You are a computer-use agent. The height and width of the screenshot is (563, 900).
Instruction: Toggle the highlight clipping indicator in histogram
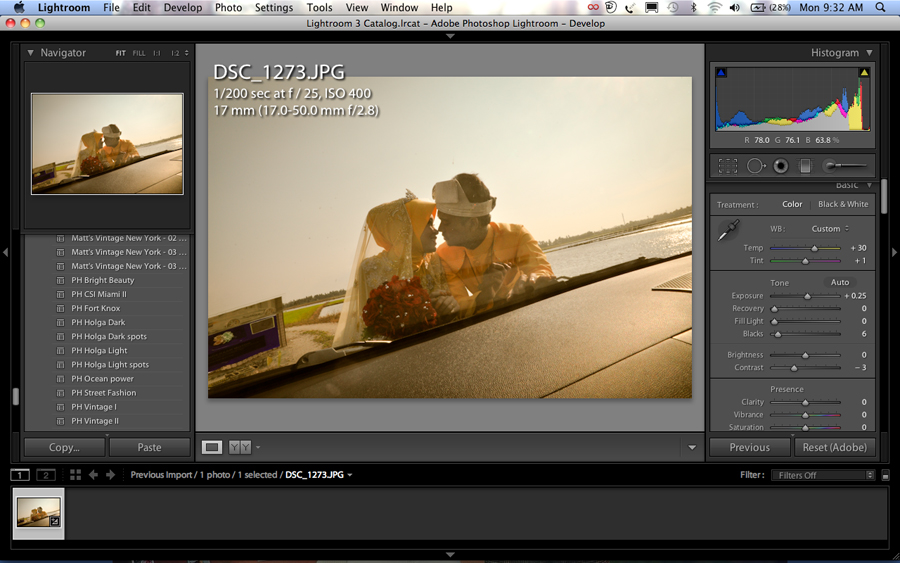pos(864,73)
